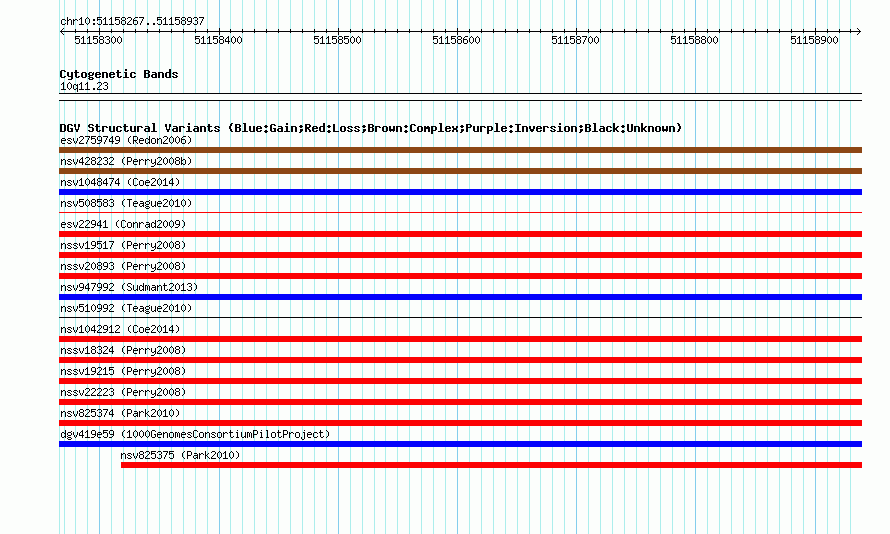Open variant nssv20893 (Perry2008) label
This screenshot has height=534, width=890.
(123, 266)
